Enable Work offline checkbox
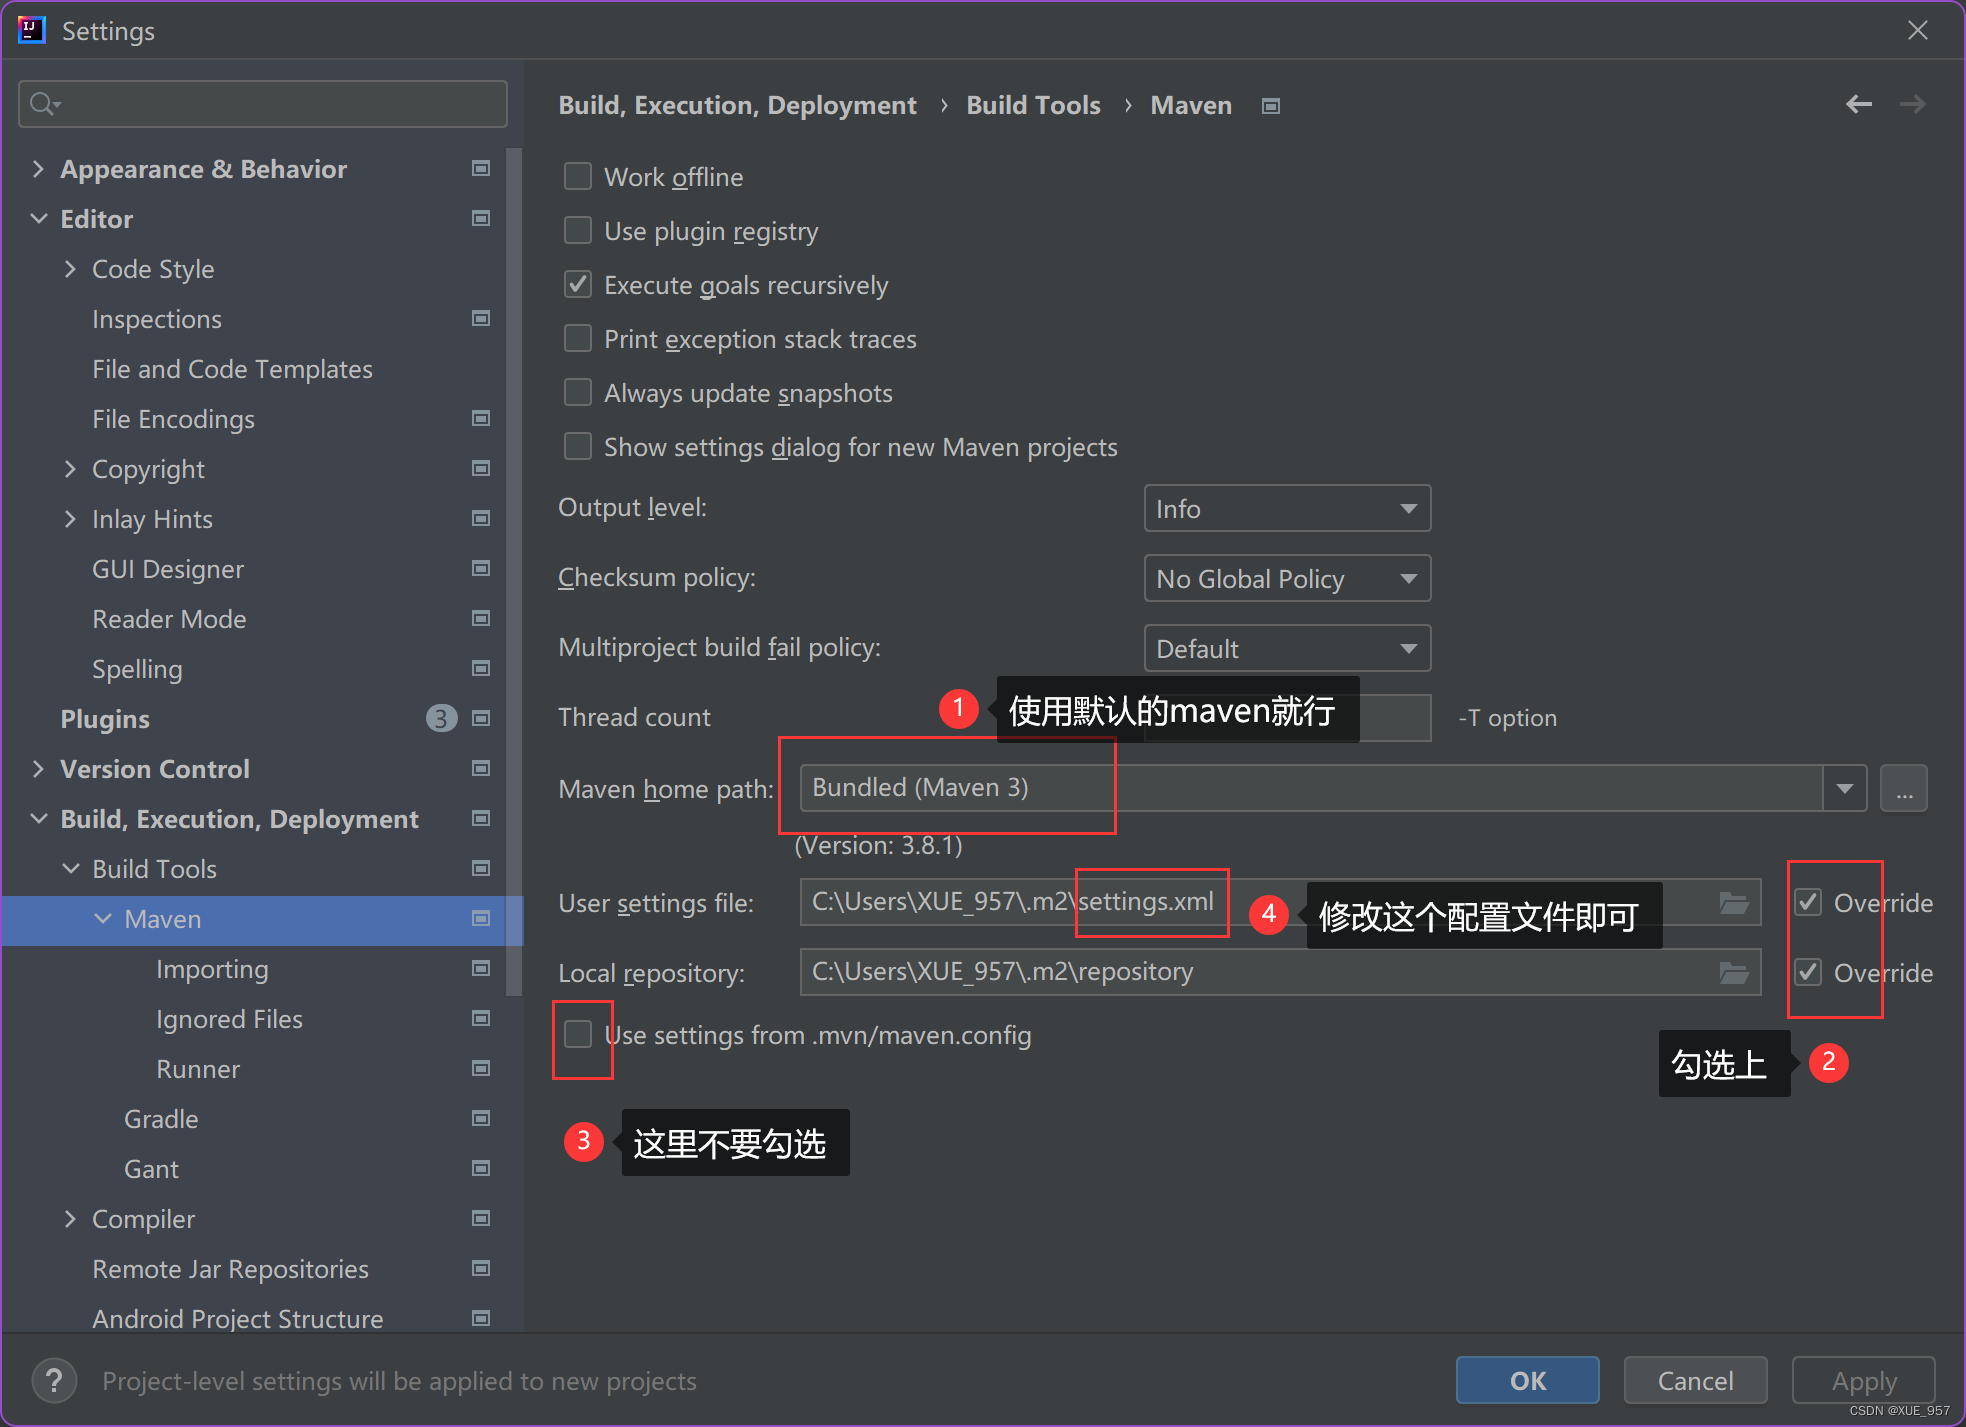The image size is (1966, 1427). pyautogui.click(x=578, y=177)
